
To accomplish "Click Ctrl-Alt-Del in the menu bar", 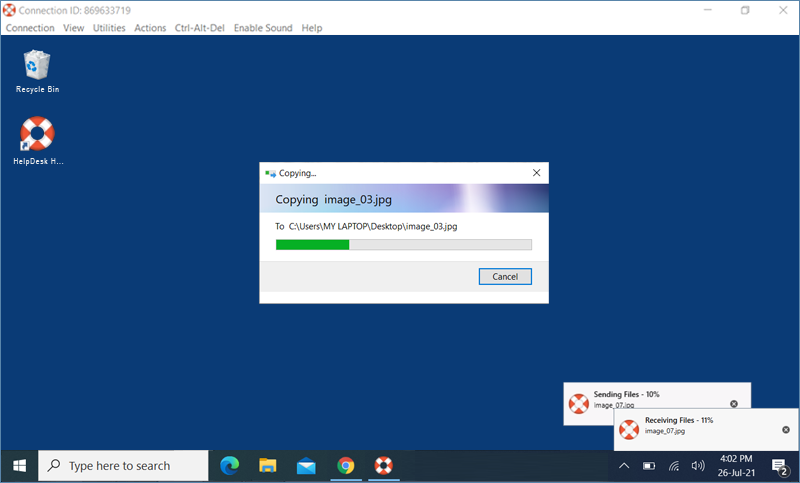I will [200, 28].
